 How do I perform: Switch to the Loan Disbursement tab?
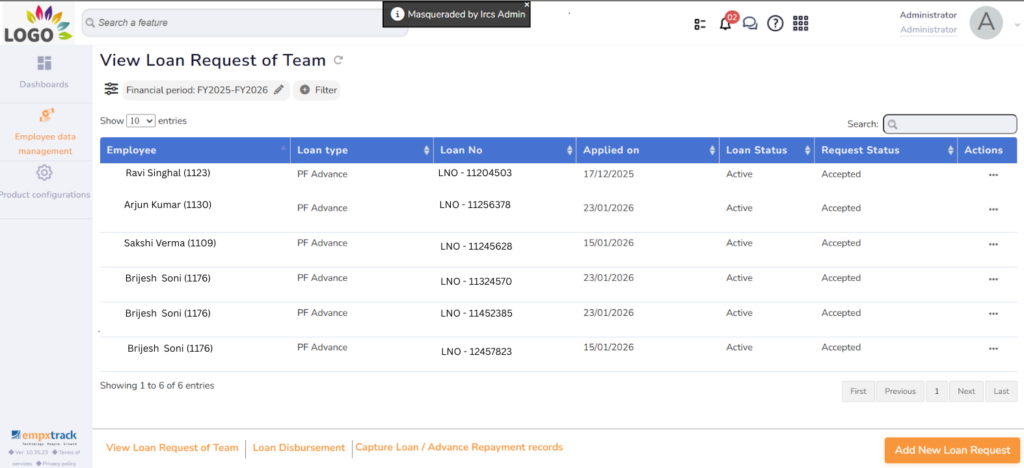[298, 448]
